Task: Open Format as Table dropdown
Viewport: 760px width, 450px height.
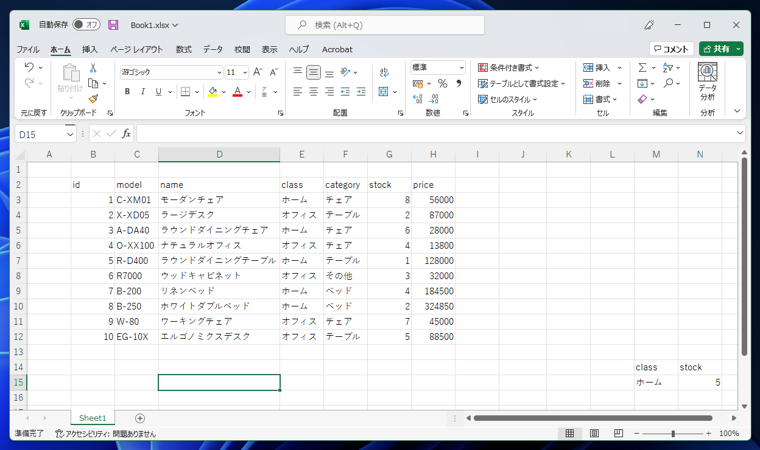Action: pyautogui.click(x=522, y=83)
